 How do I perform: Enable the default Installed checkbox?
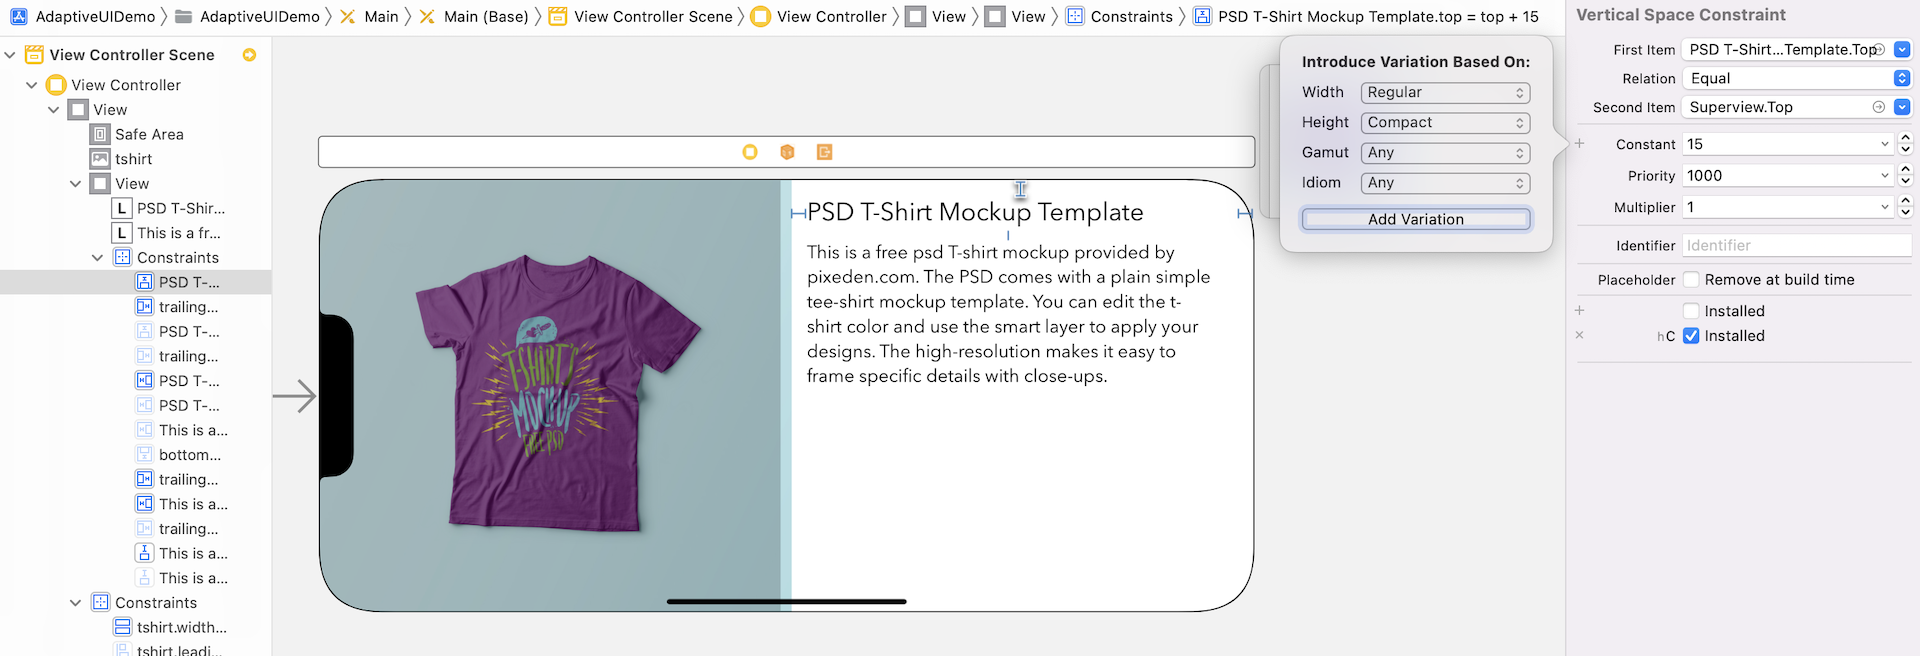tap(1691, 311)
